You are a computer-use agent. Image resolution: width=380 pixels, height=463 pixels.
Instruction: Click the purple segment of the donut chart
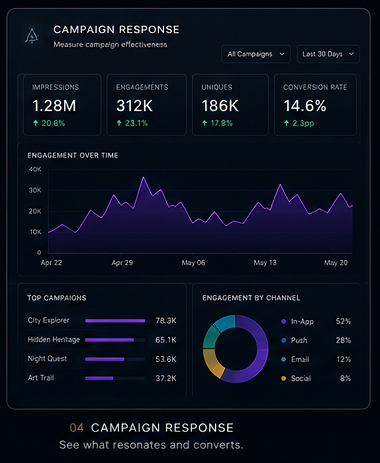(x=262, y=350)
